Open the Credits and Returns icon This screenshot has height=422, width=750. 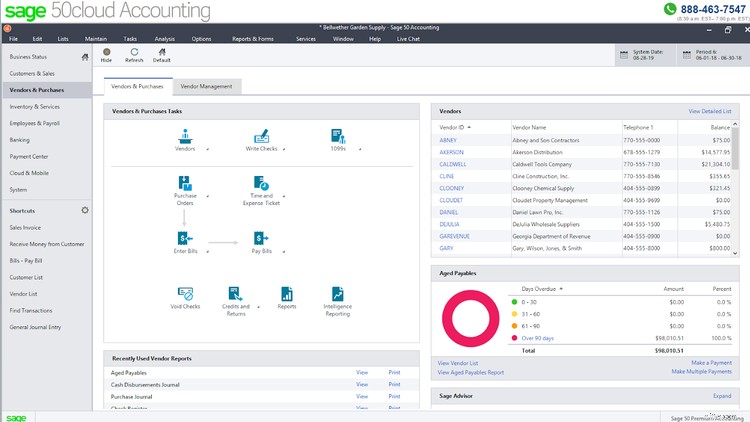pyautogui.click(x=235, y=294)
